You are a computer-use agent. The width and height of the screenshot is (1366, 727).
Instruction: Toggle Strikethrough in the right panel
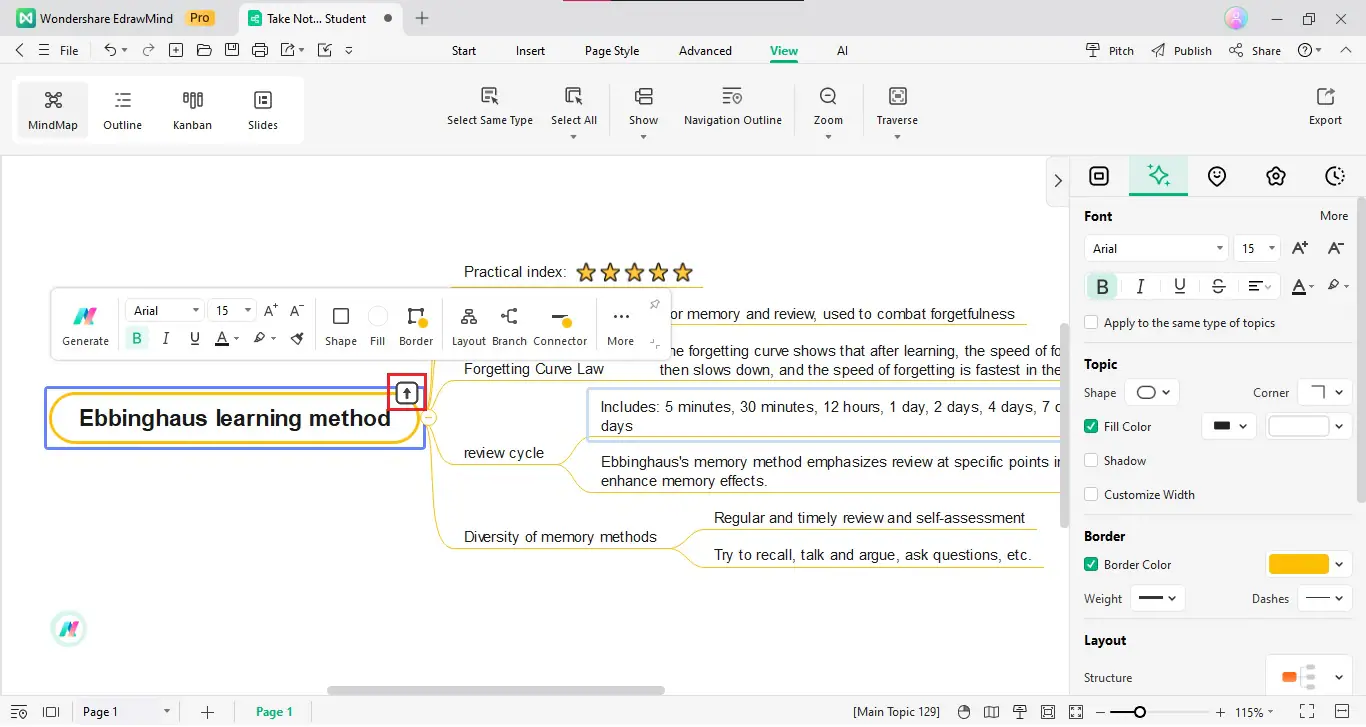point(1218,286)
